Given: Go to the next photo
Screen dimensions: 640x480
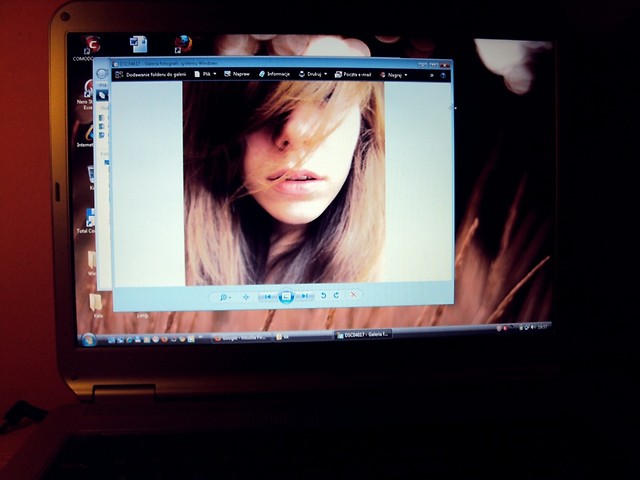Looking at the screenshot, I should (304, 296).
